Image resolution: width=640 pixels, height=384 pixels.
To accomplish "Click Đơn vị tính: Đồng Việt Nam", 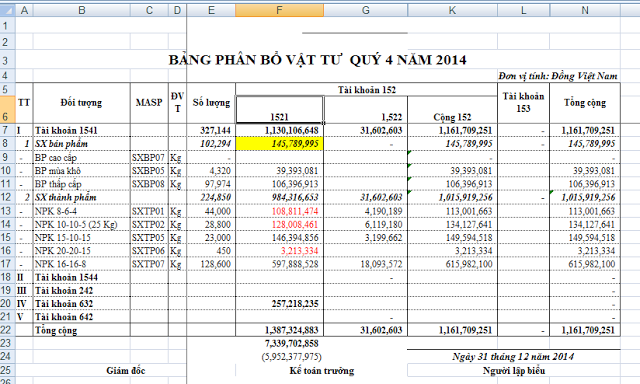I will pos(558,76).
